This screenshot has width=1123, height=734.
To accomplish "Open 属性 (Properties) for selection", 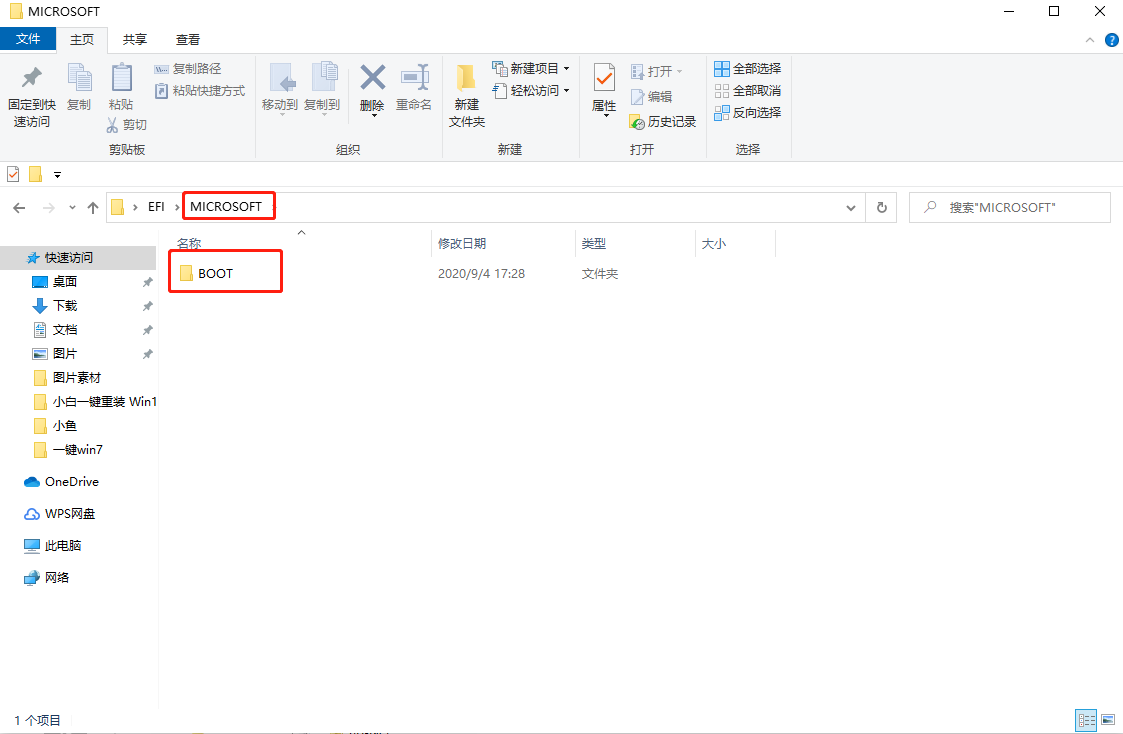I will pos(604,90).
